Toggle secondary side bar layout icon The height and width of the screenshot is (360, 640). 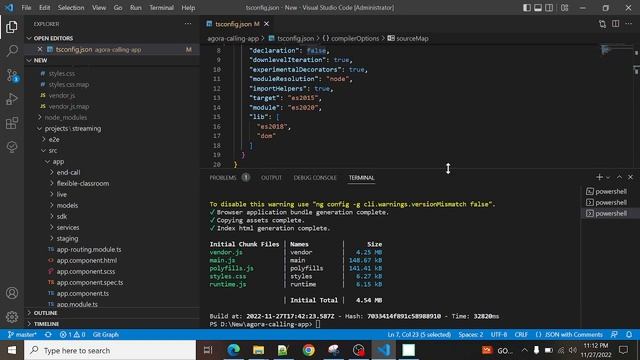(549, 8)
